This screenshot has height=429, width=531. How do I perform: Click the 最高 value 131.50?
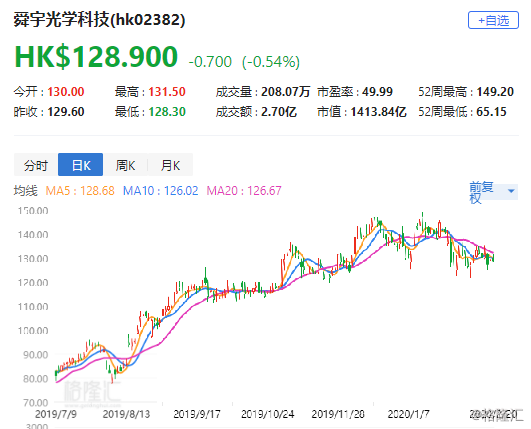[x=167, y=92]
